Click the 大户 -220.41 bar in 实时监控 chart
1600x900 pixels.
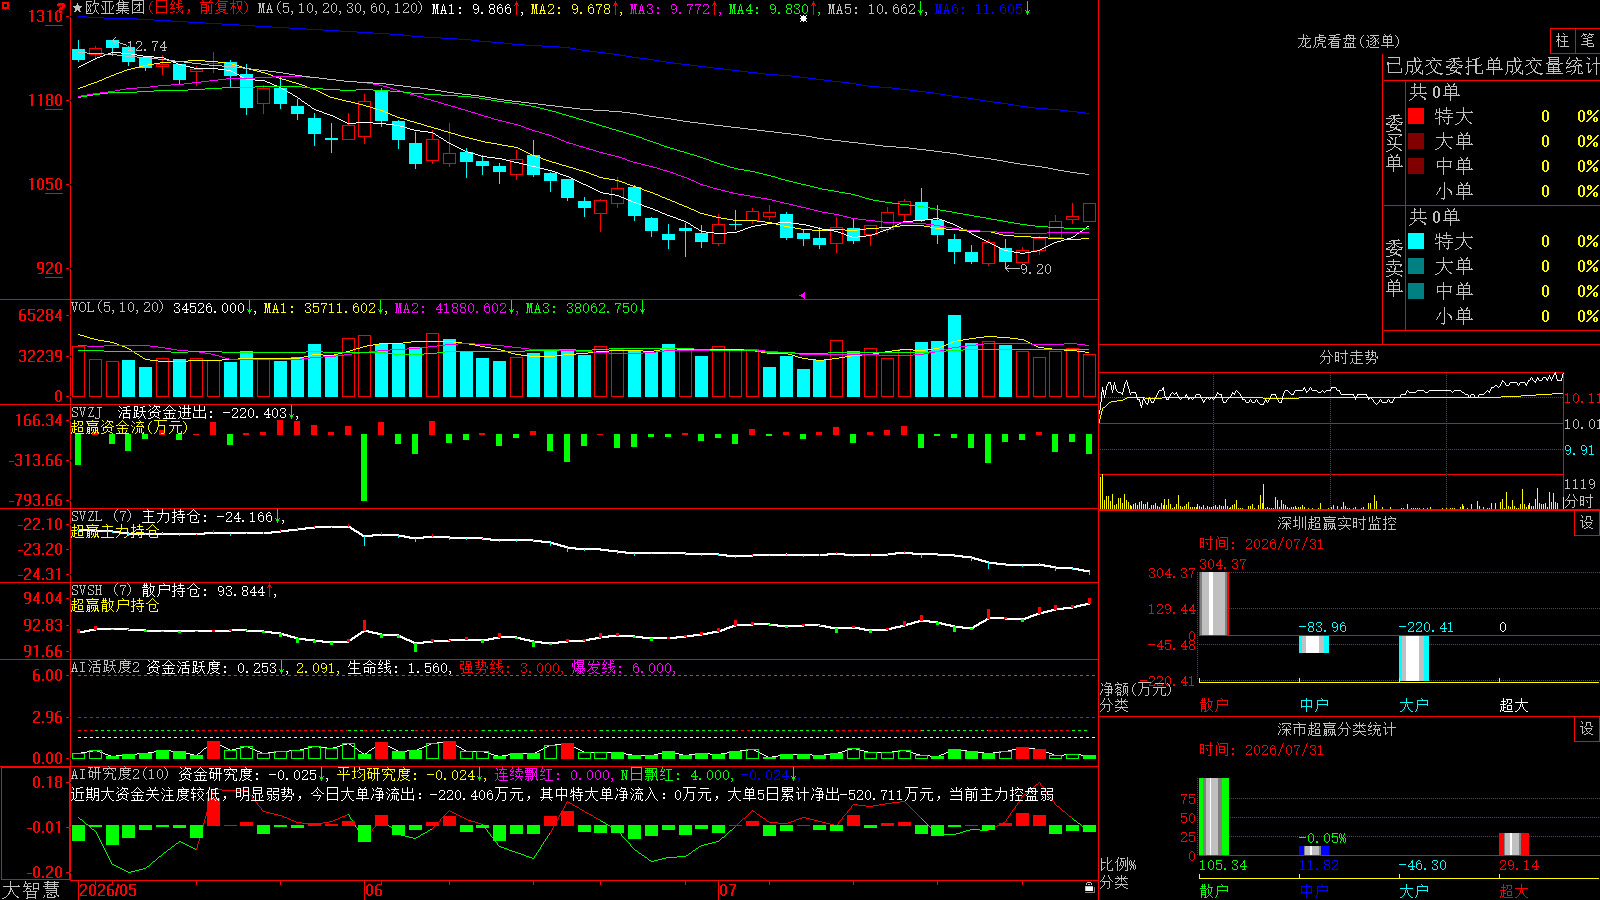(1413, 658)
